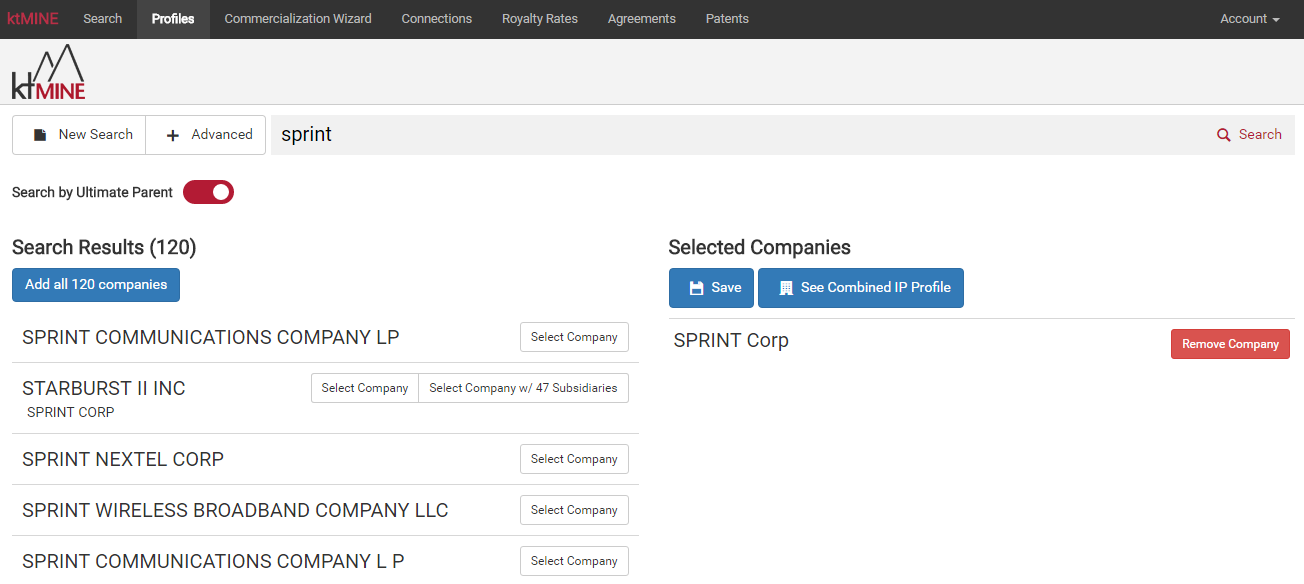The height and width of the screenshot is (584, 1304).
Task: Select SPRINT WIRELESS BROADBAND COMPANY LLC
Action: point(574,510)
